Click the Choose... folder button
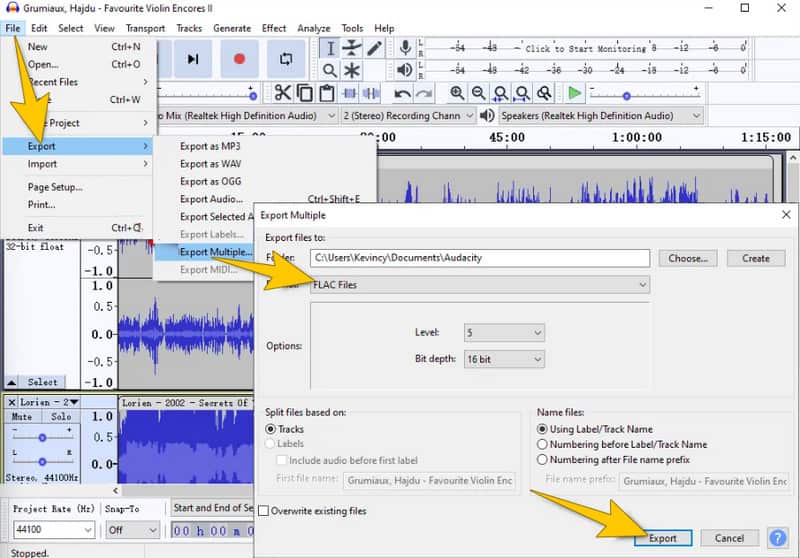Screen dimensions: 800x558 click(688, 258)
